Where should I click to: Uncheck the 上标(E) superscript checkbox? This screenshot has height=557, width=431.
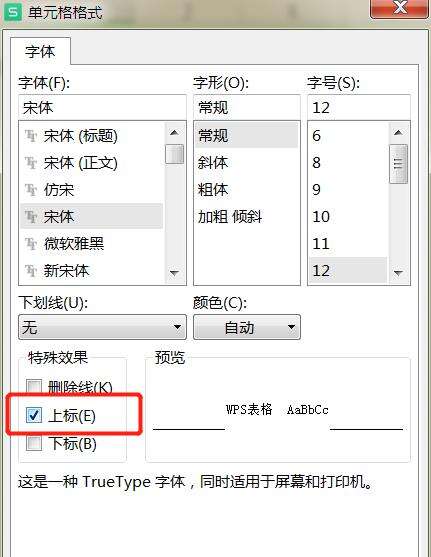pos(34,415)
